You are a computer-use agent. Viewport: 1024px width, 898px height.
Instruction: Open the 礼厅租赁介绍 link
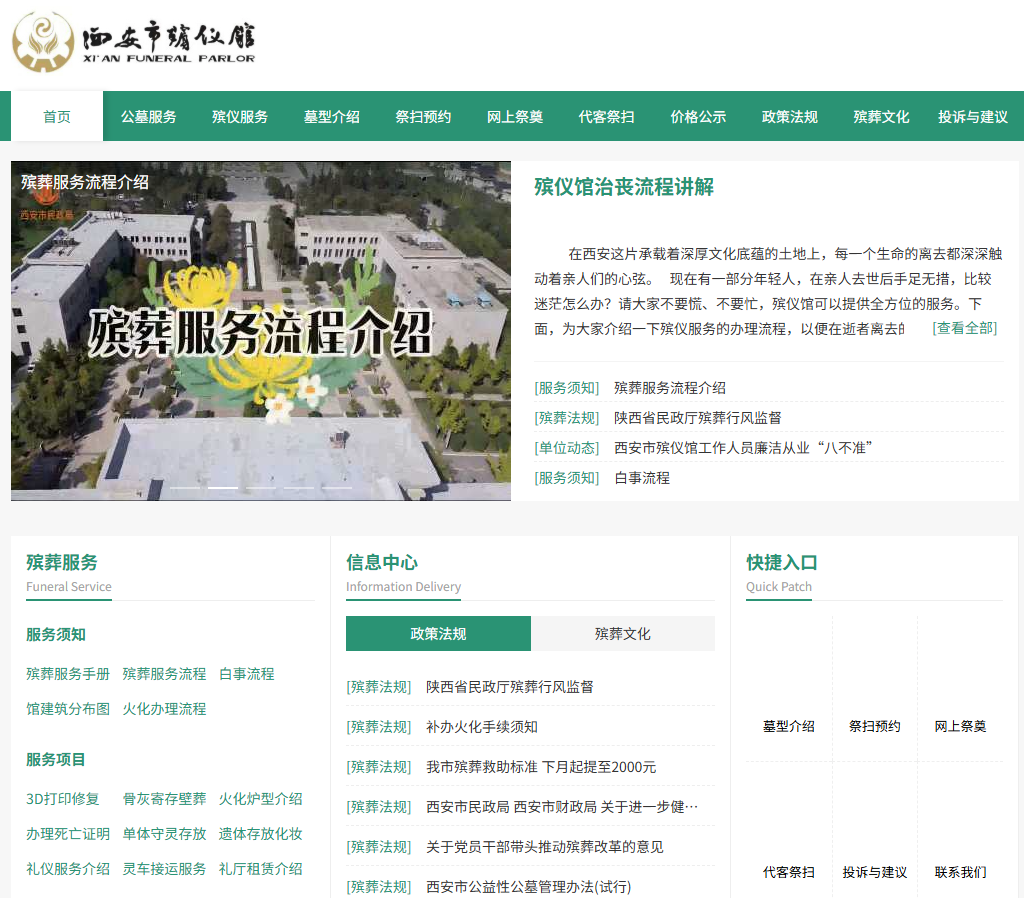[261, 869]
